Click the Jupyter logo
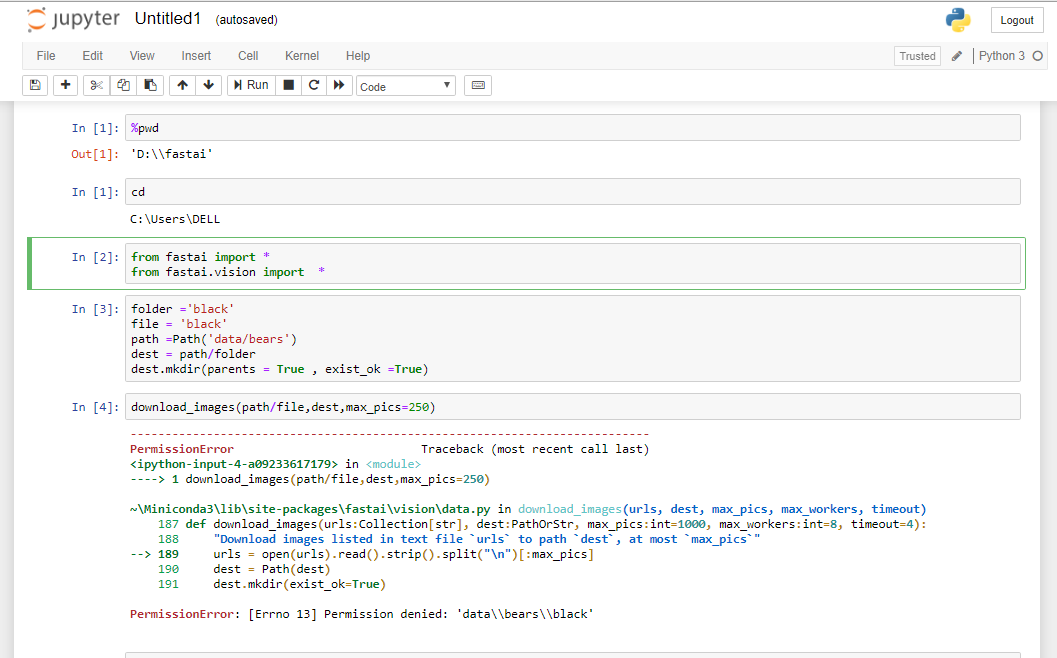 pyautogui.click(x=73, y=20)
